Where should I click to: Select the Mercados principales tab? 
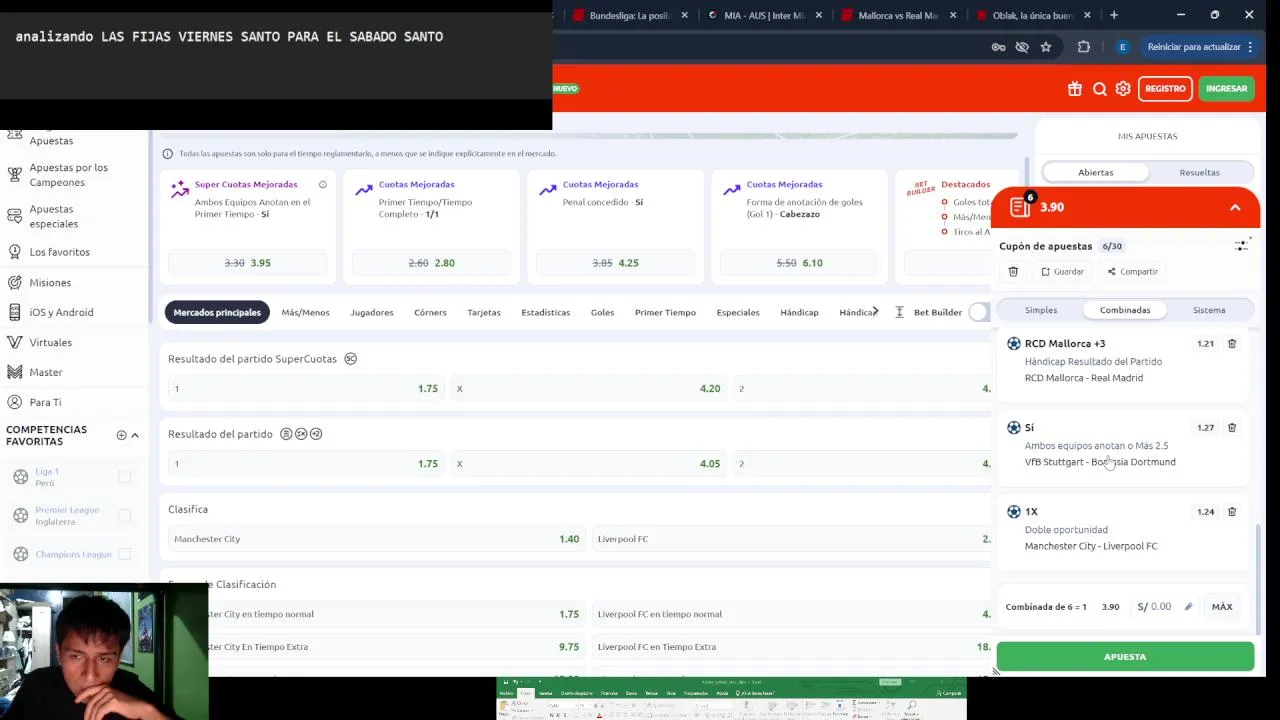pyautogui.click(x=217, y=312)
